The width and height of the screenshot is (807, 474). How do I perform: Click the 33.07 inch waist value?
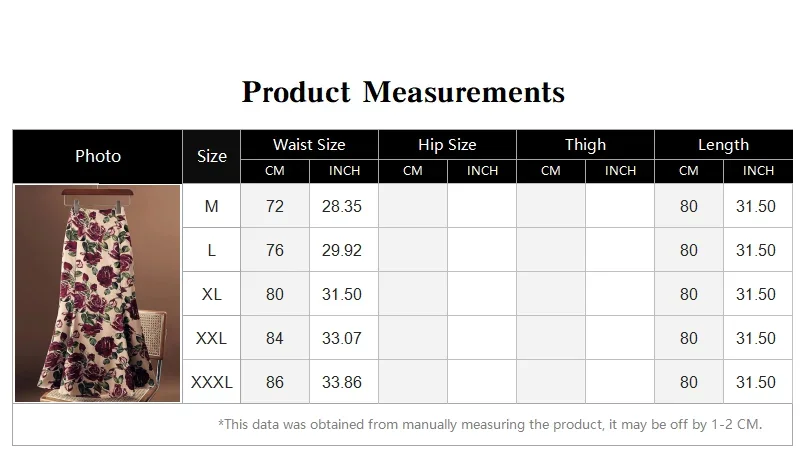click(342, 338)
